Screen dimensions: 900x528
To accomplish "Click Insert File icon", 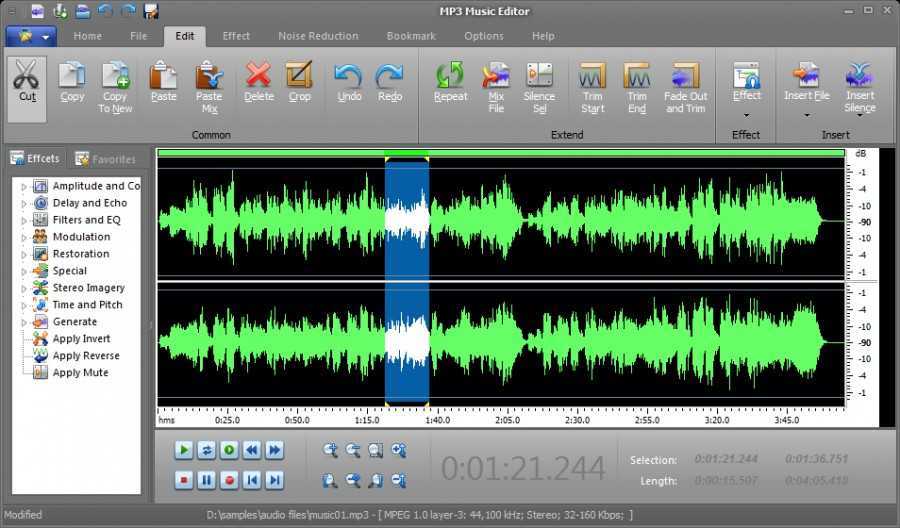I will (806, 75).
